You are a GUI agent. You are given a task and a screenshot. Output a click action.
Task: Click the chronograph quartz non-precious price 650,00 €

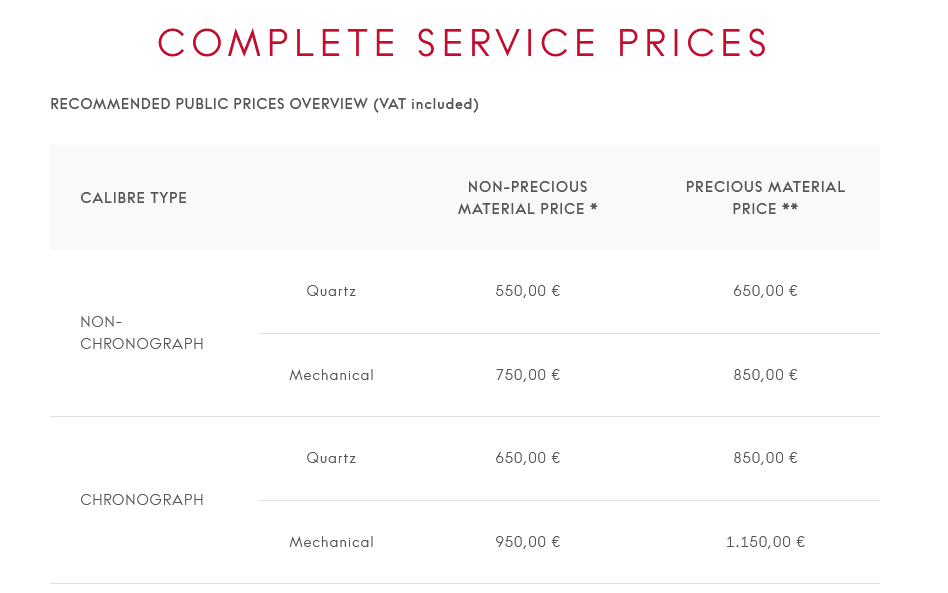[527, 458]
